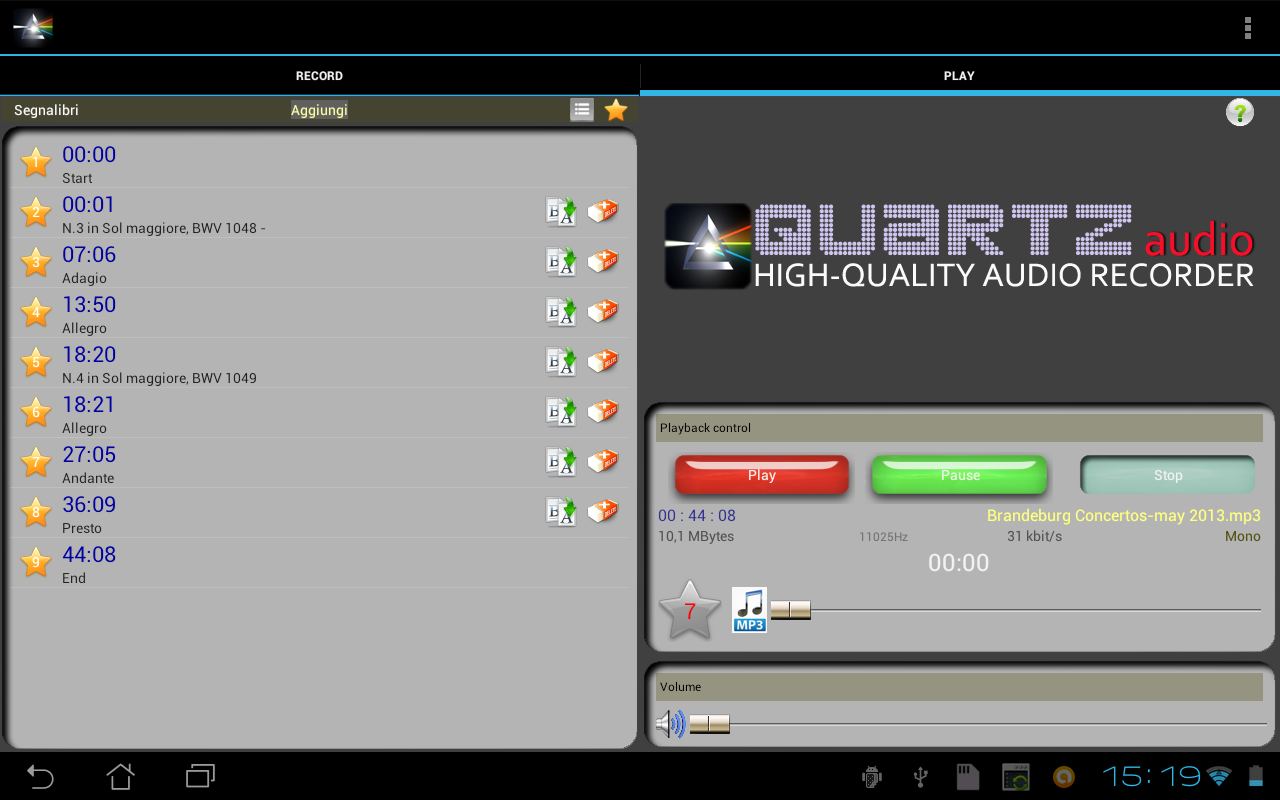The width and height of the screenshot is (1280, 800).
Task: Click the speaker volume icon
Action: [670, 724]
